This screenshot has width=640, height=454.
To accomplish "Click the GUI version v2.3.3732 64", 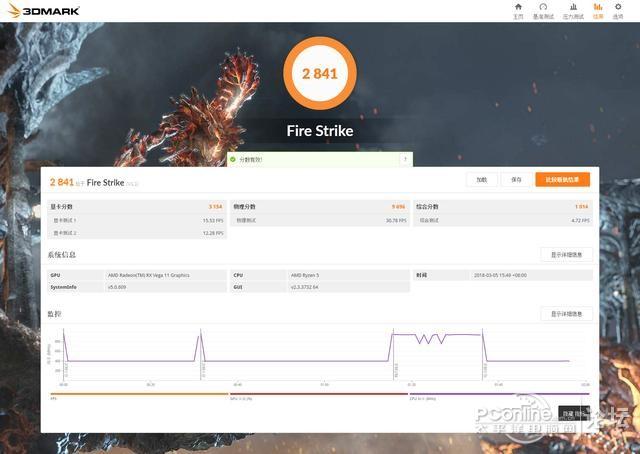I will coord(304,287).
